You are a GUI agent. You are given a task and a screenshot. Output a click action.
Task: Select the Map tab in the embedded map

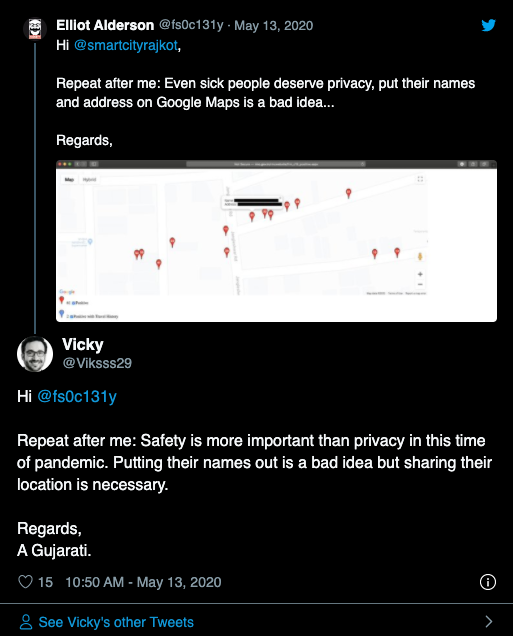pyautogui.click(x=69, y=179)
